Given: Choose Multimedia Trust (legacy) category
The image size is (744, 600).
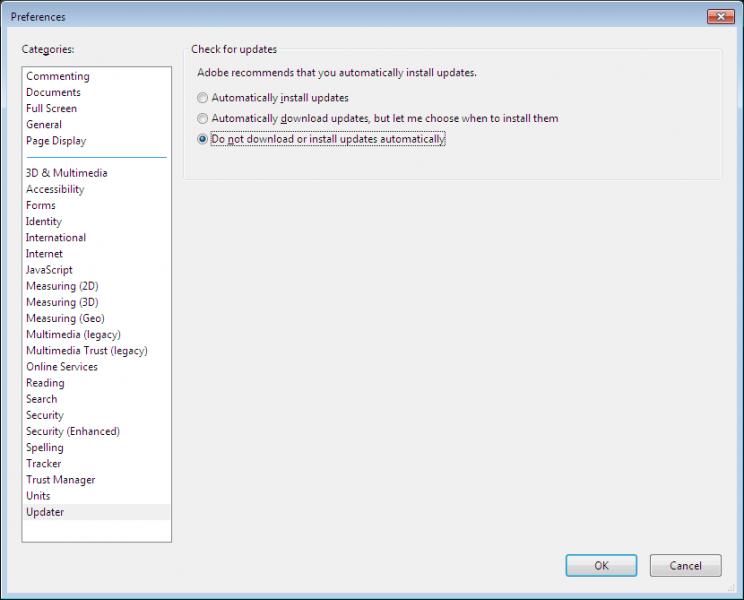Looking at the screenshot, I should 86,351.
